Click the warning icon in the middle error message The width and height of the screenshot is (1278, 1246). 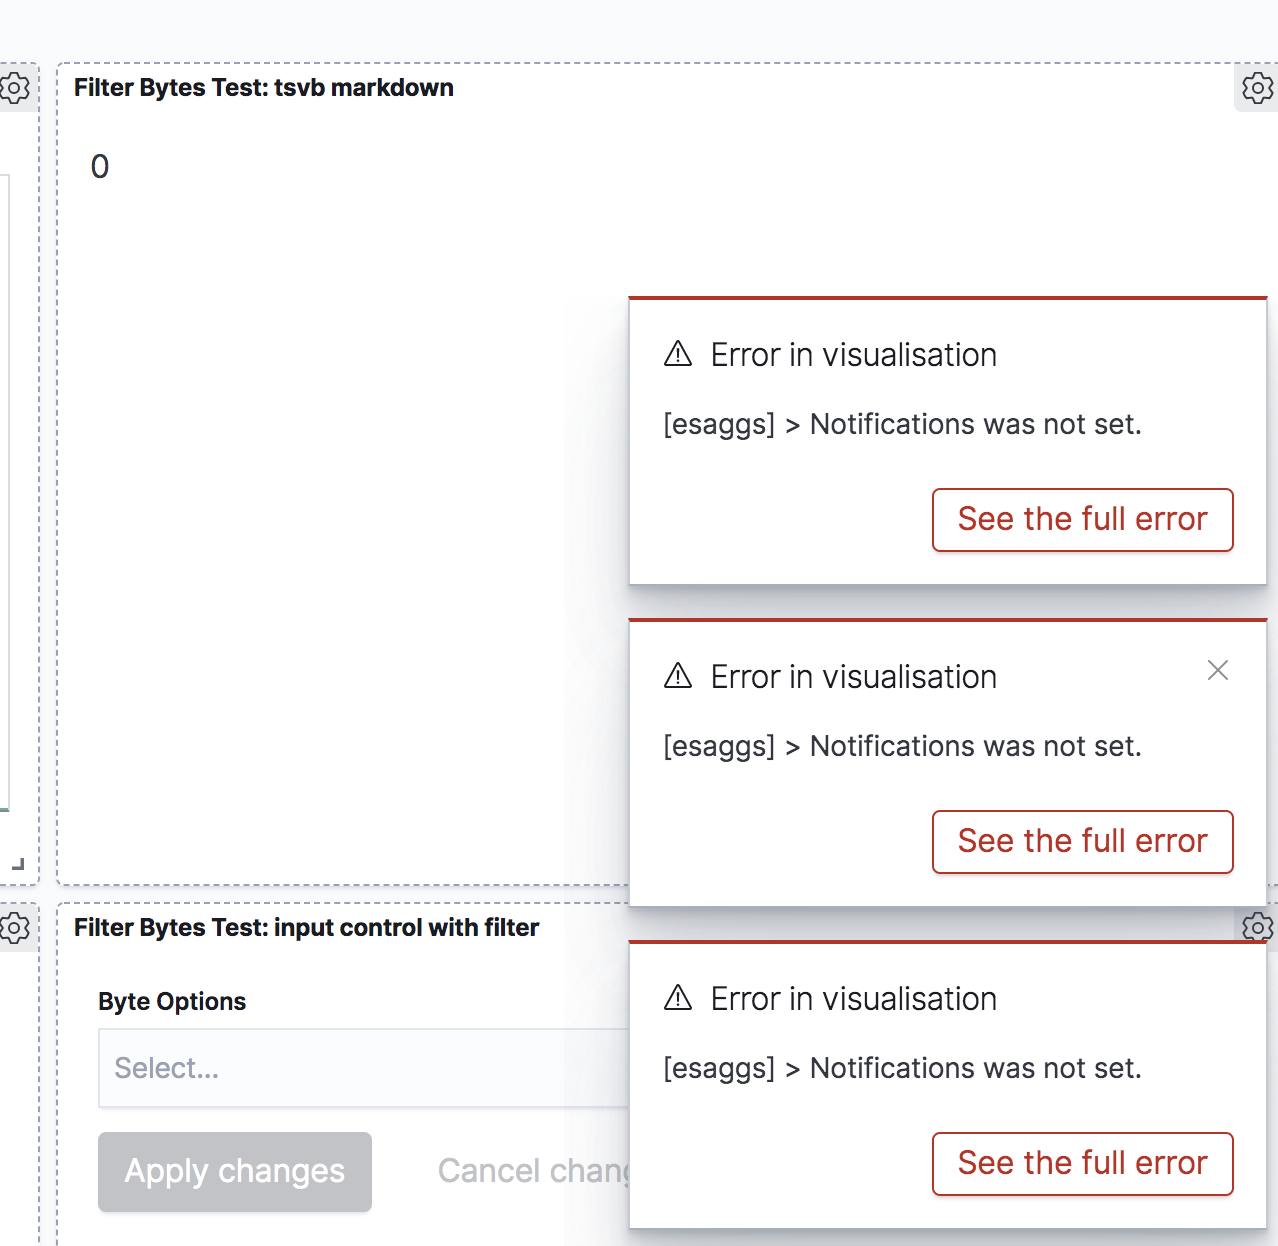[678, 676]
